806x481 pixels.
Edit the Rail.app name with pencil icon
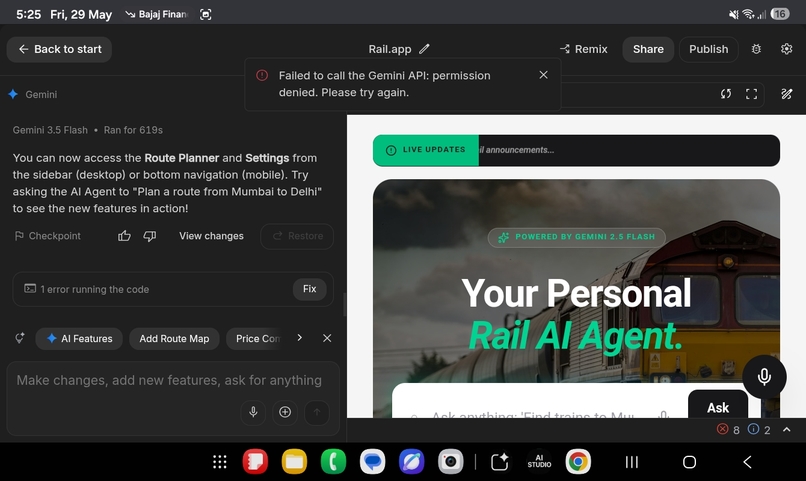(424, 49)
